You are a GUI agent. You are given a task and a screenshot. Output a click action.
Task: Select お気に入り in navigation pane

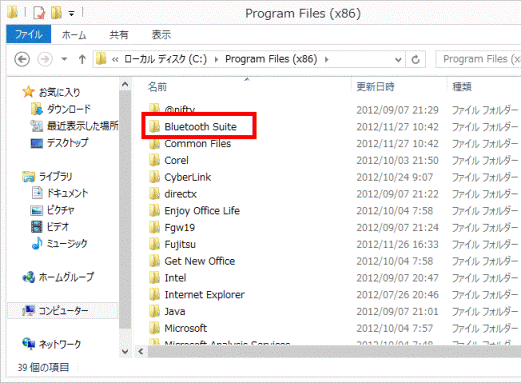[x=60, y=92]
